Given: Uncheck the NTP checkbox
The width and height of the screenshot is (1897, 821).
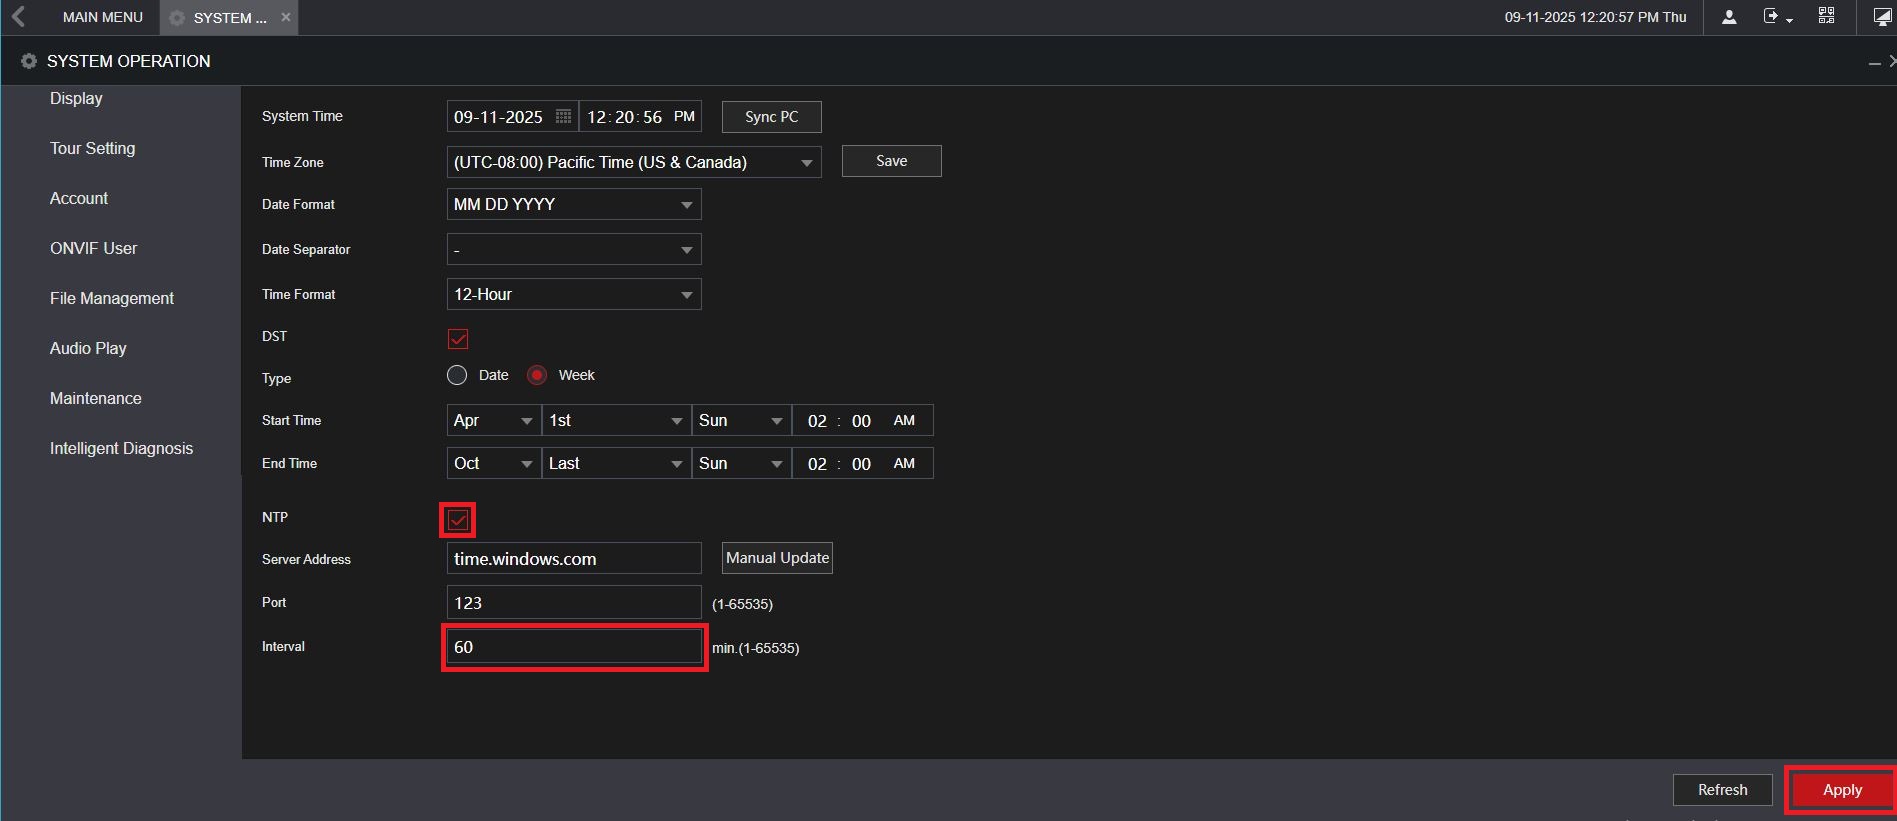Looking at the screenshot, I should (458, 520).
